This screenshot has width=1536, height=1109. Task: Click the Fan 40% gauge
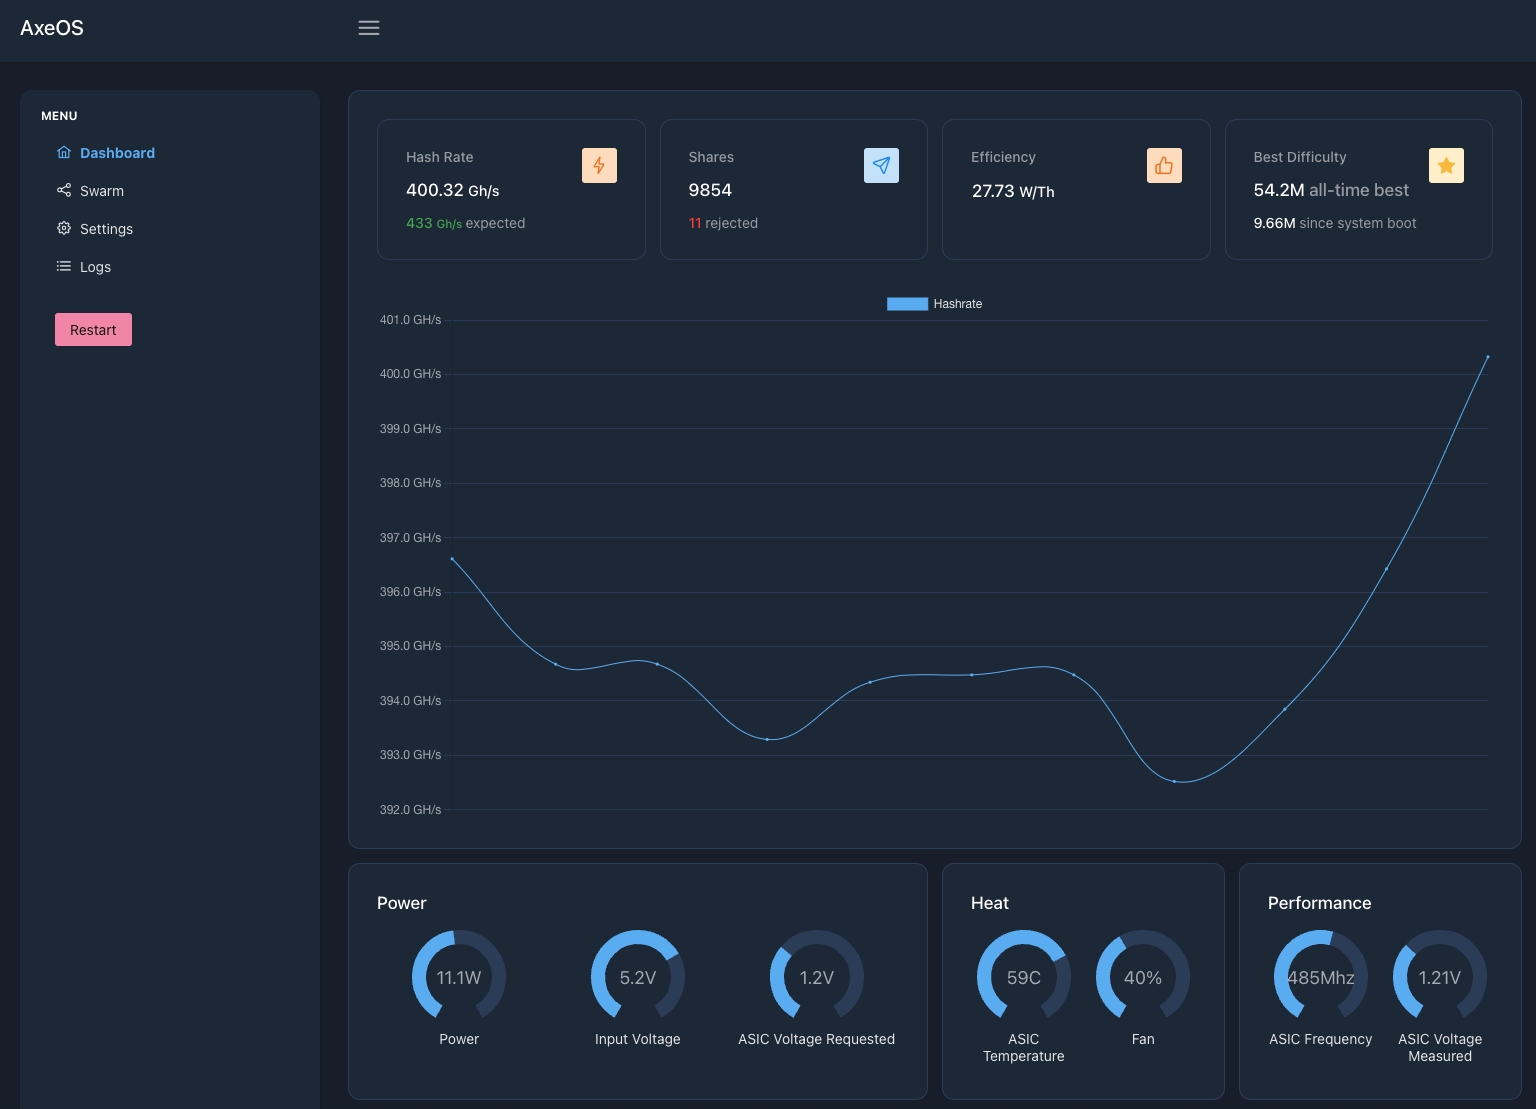pyautogui.click(x=1143, y=977)
